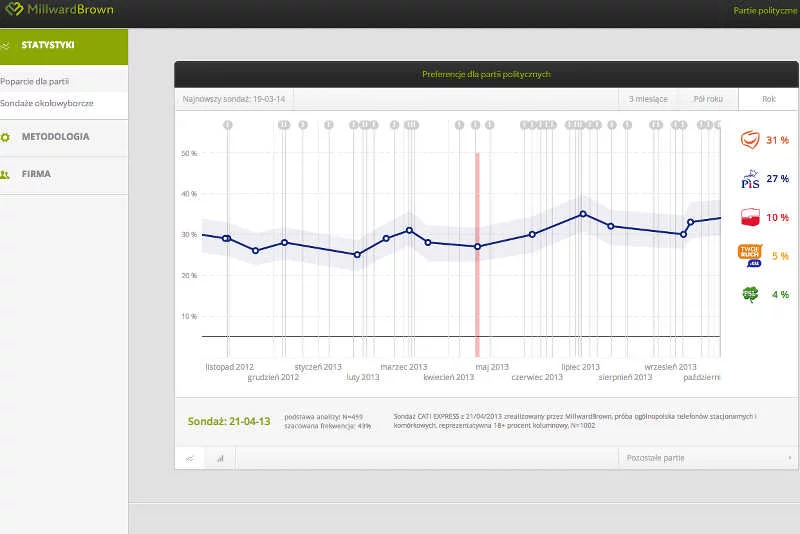This screenshot has height=534, width=800.
Task: Click the event marker above listopad 2012
Action: tap(228, 125)
